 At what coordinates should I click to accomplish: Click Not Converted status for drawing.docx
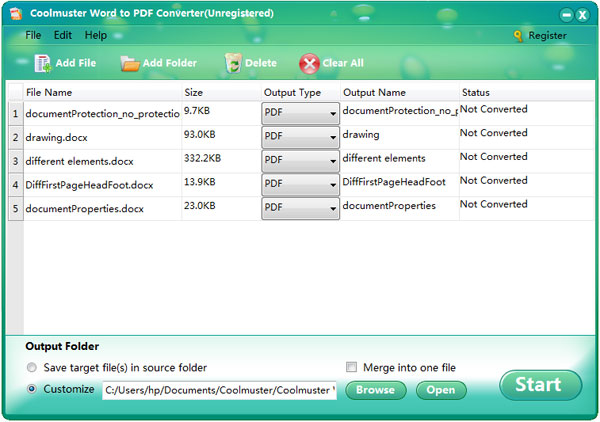click(x=494, y=133)
